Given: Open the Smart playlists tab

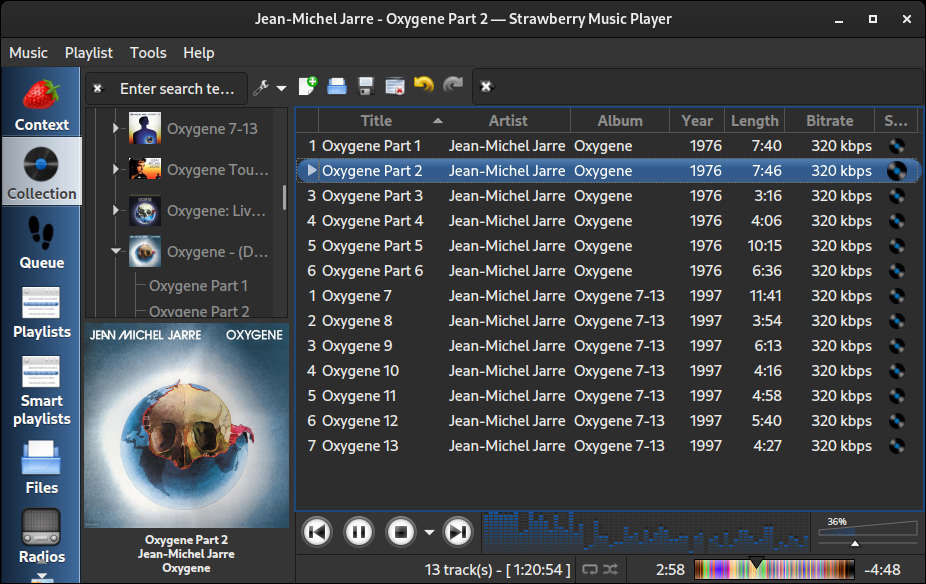Looking at the screenshot, I should pyautogui.click(x=41, y=390).
